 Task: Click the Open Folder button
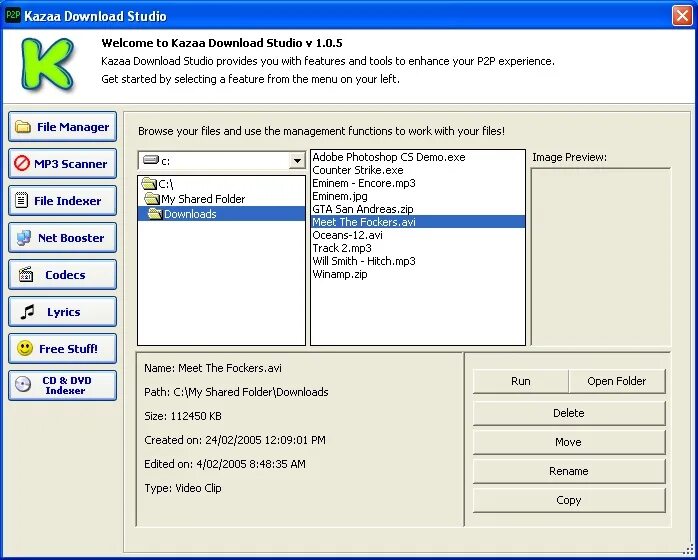pos(617,381)
